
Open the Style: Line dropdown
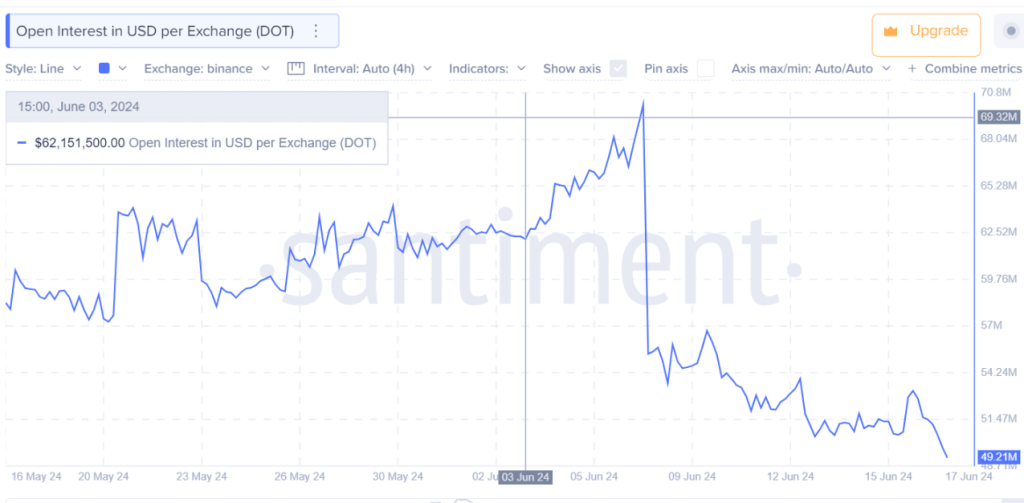(x=44, y=68)
